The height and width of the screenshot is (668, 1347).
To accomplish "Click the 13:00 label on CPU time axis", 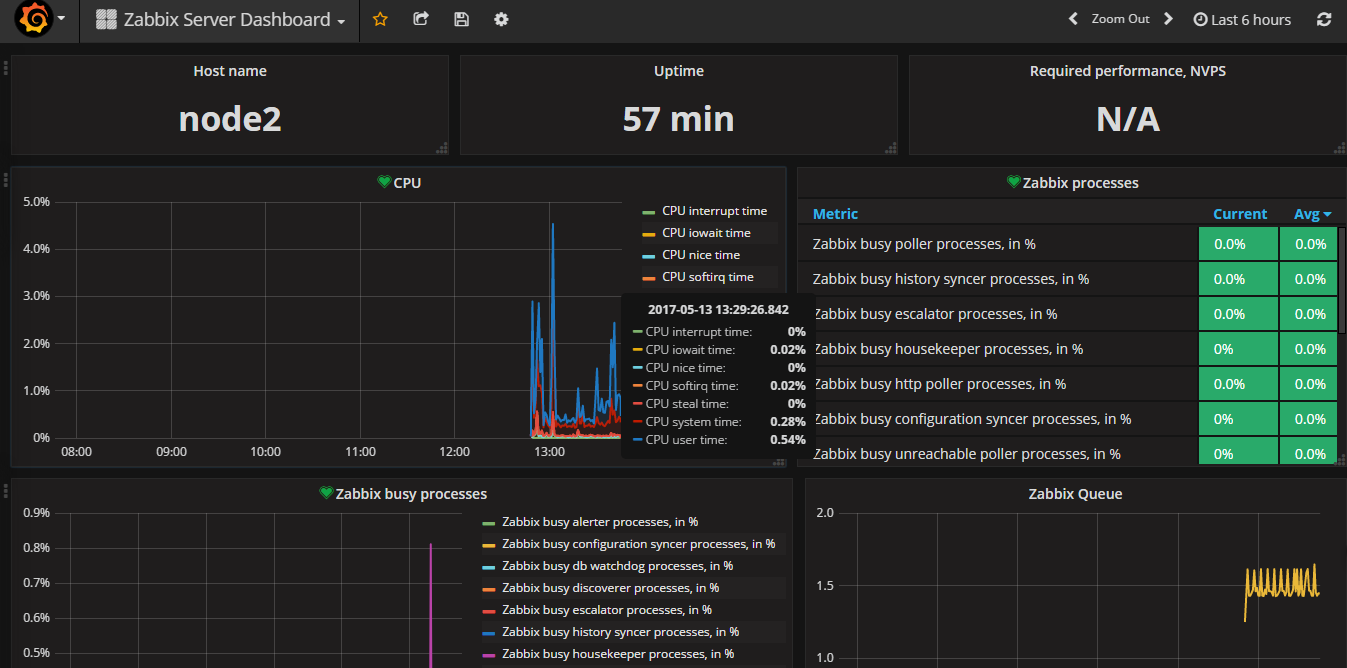I will coord(550,452).
